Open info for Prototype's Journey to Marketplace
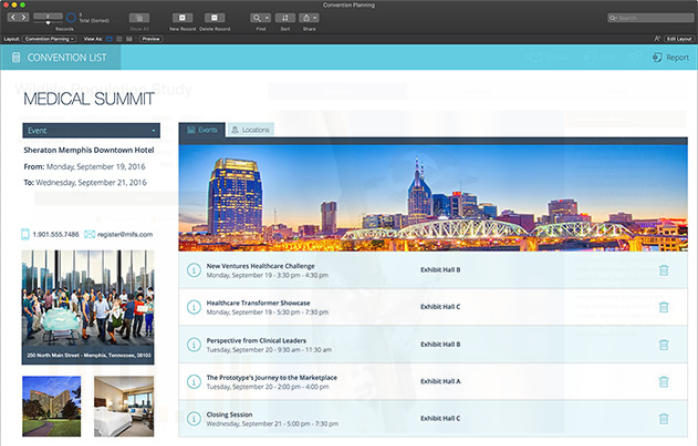Screen dimensions: 698x446 pyautogui.click(x=194, y=381)
